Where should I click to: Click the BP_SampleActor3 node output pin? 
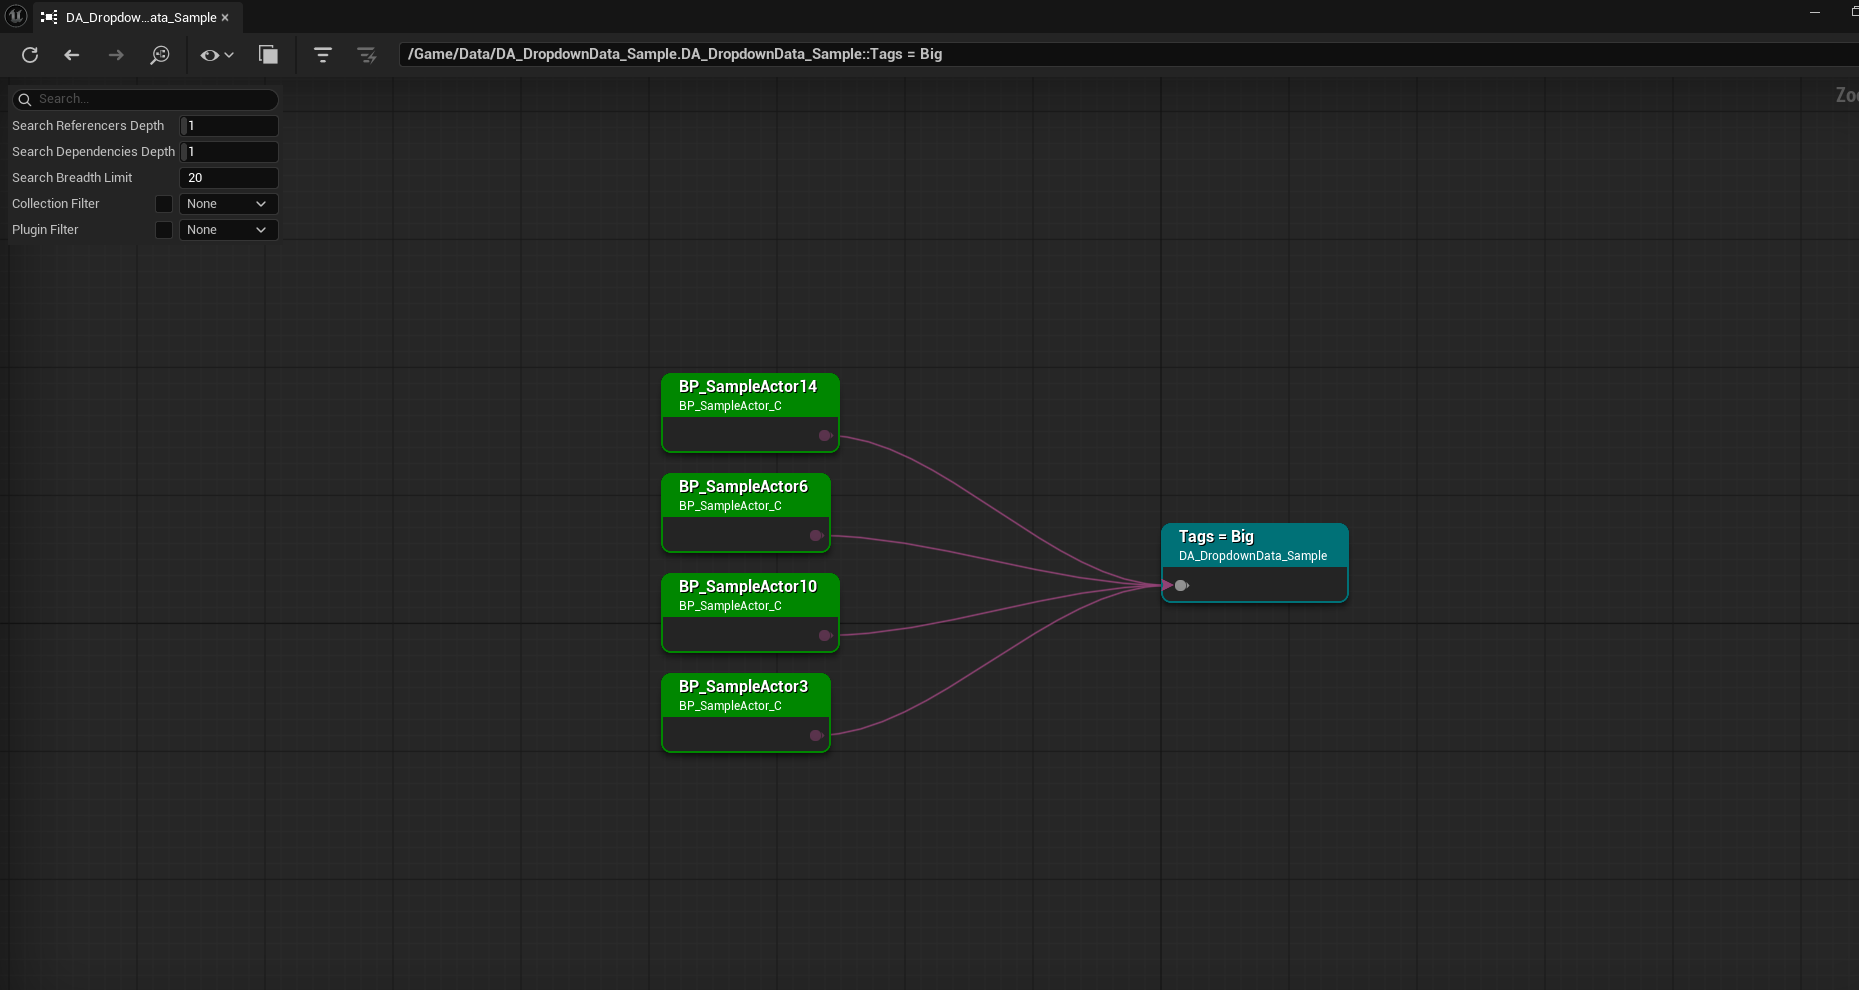pyautogui.click(x=816, y=735)
